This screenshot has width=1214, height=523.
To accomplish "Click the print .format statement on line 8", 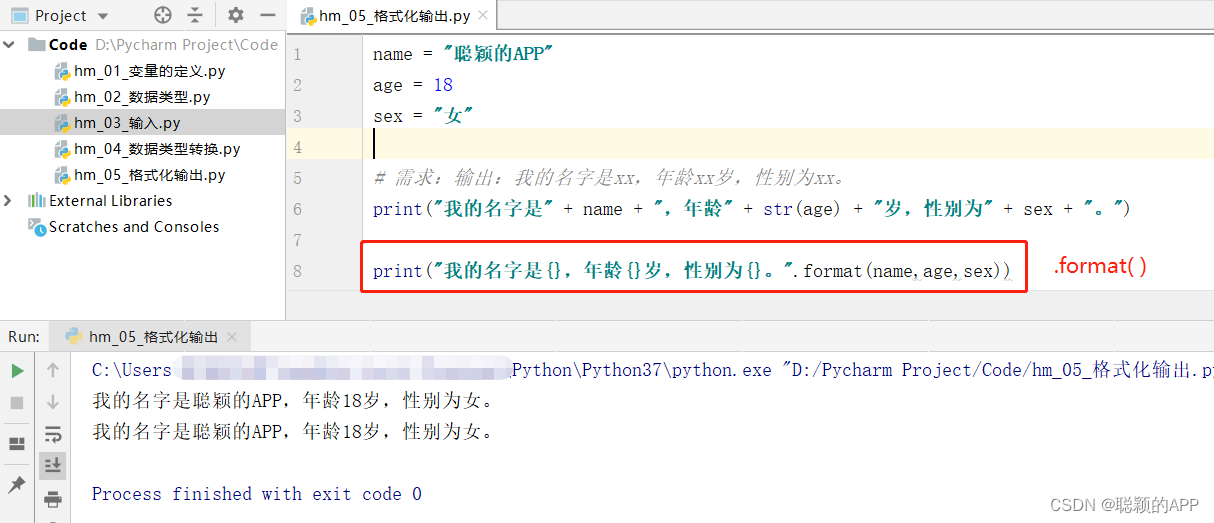I will pyautogui.click(x=692, y=271).
